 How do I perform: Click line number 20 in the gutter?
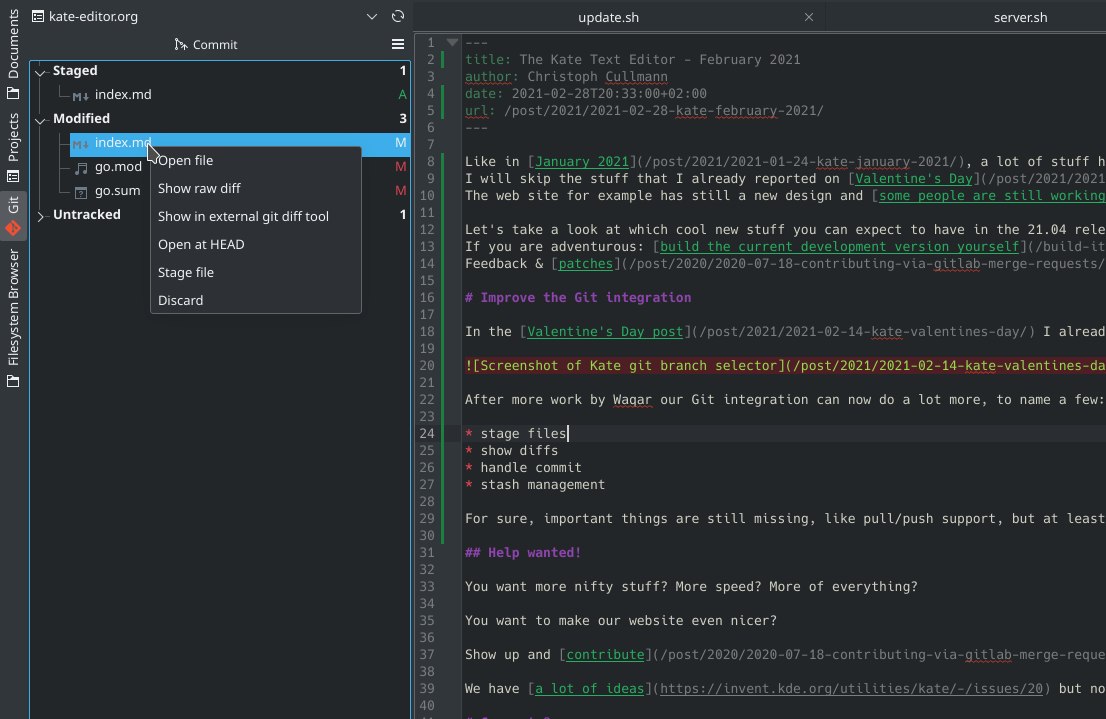tap(427, 365)
